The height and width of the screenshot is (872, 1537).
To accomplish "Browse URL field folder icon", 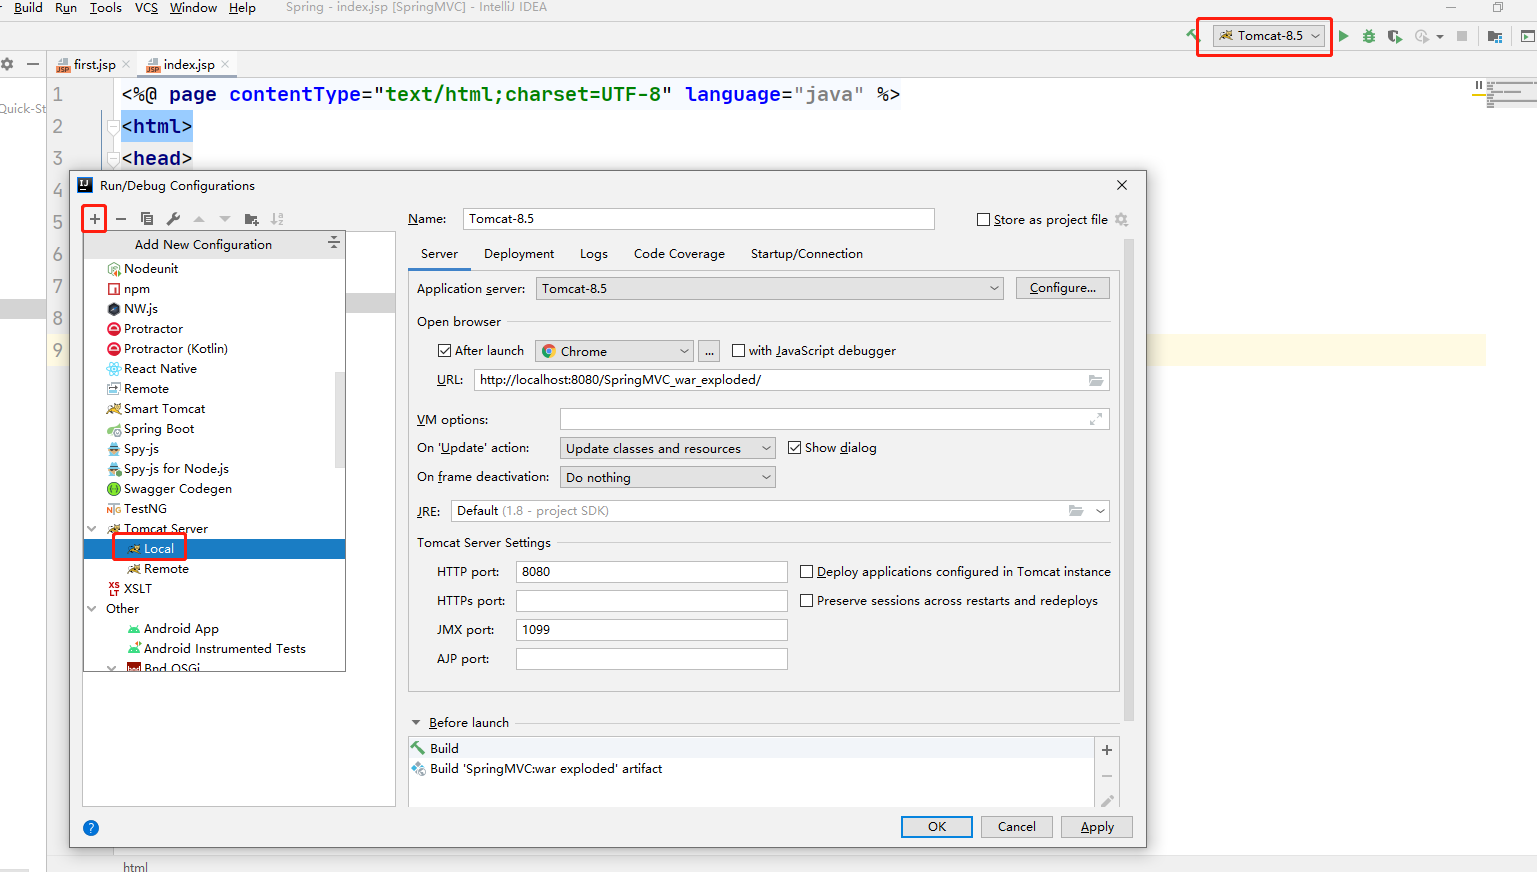I will (x=1096, y=380).
